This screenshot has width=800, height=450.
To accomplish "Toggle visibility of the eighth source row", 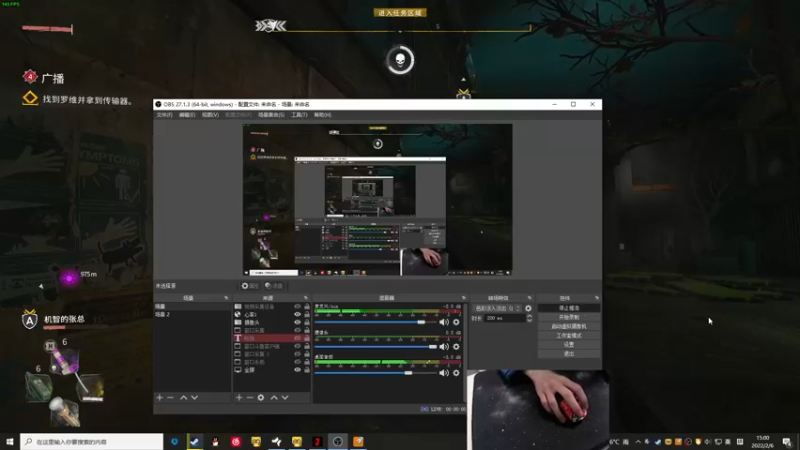I will [x=297, y=362].
